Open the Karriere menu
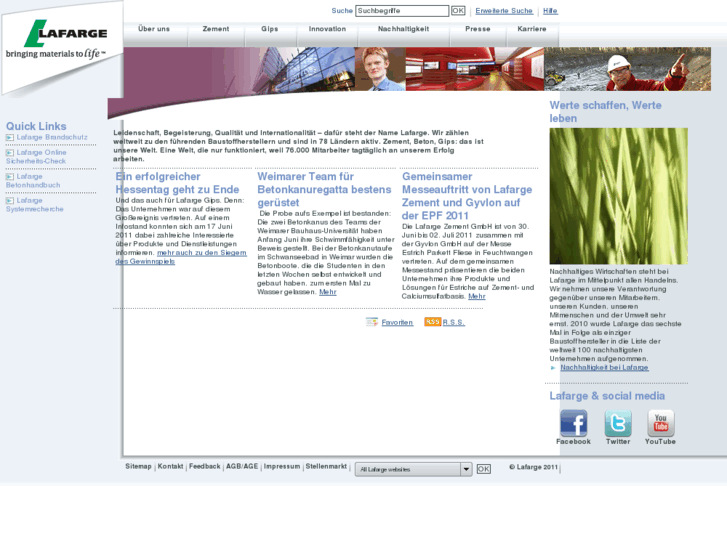This screenshot has height=545, width=727. 532,29
